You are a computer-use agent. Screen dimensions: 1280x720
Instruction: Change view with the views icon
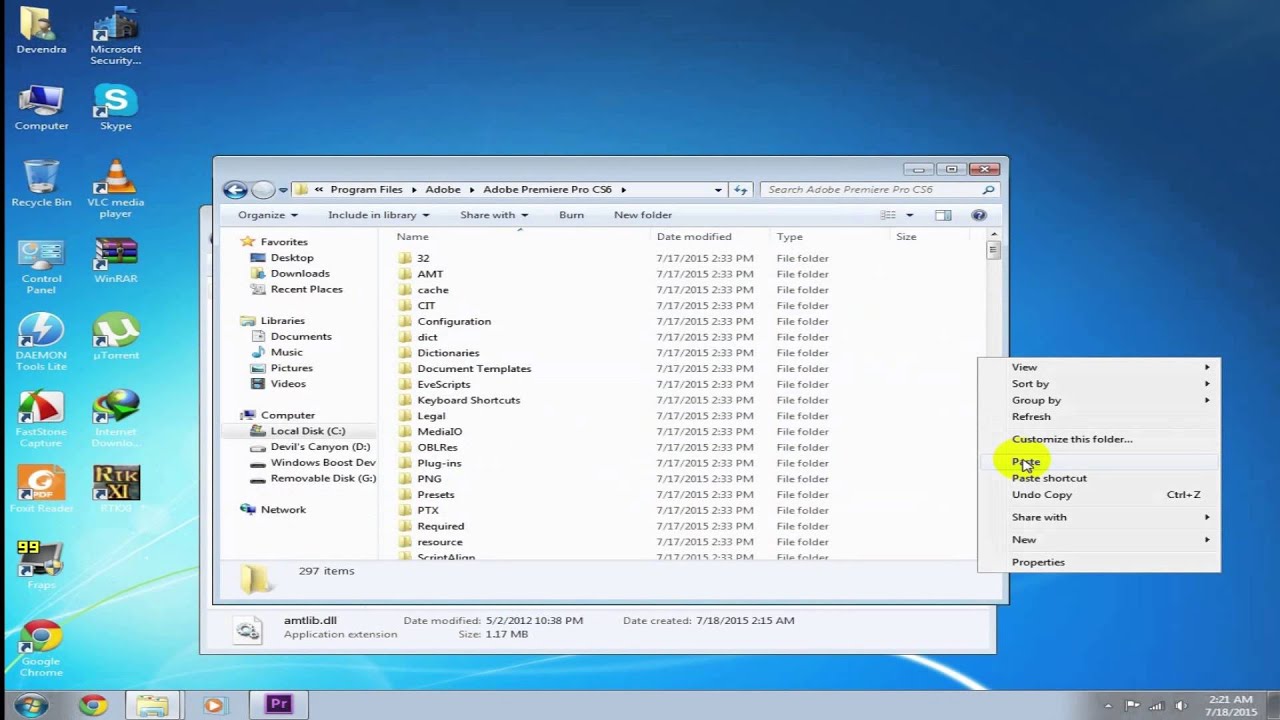point(887,215)
